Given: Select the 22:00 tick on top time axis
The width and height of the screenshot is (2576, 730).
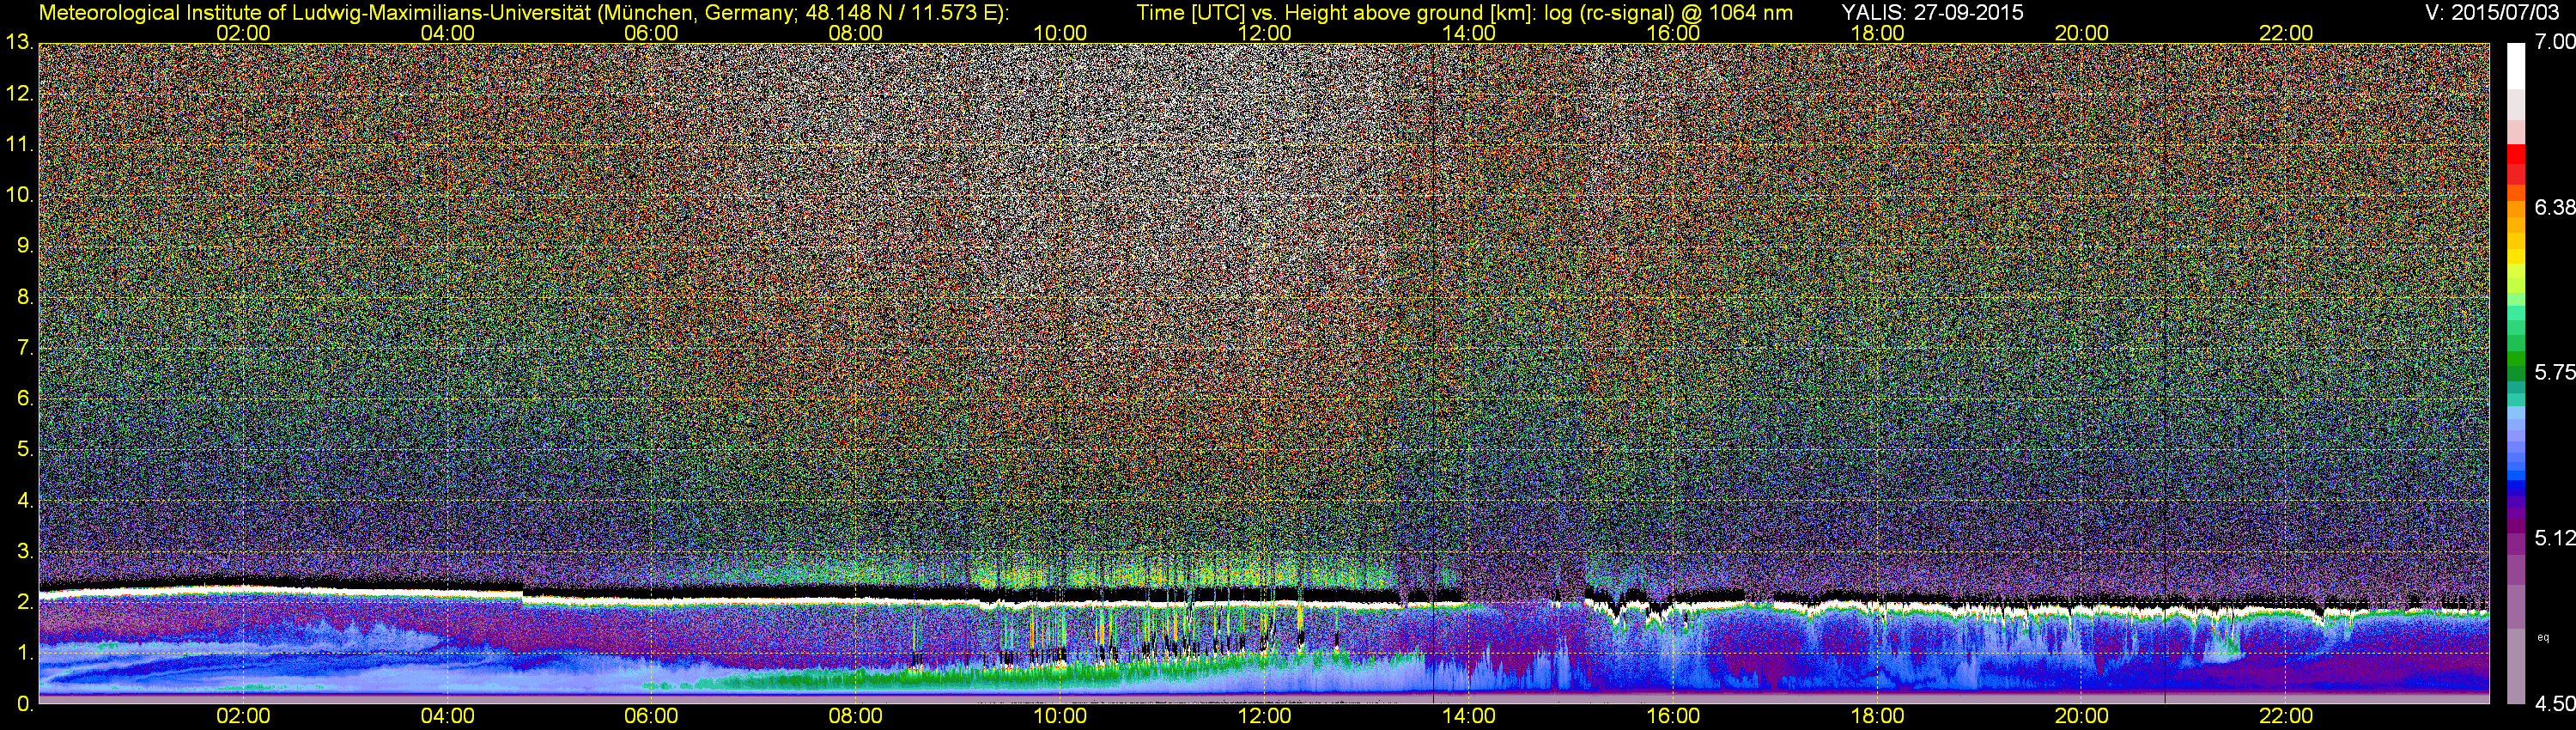Looking at the screenshot, I should (x=2286, y=33).
